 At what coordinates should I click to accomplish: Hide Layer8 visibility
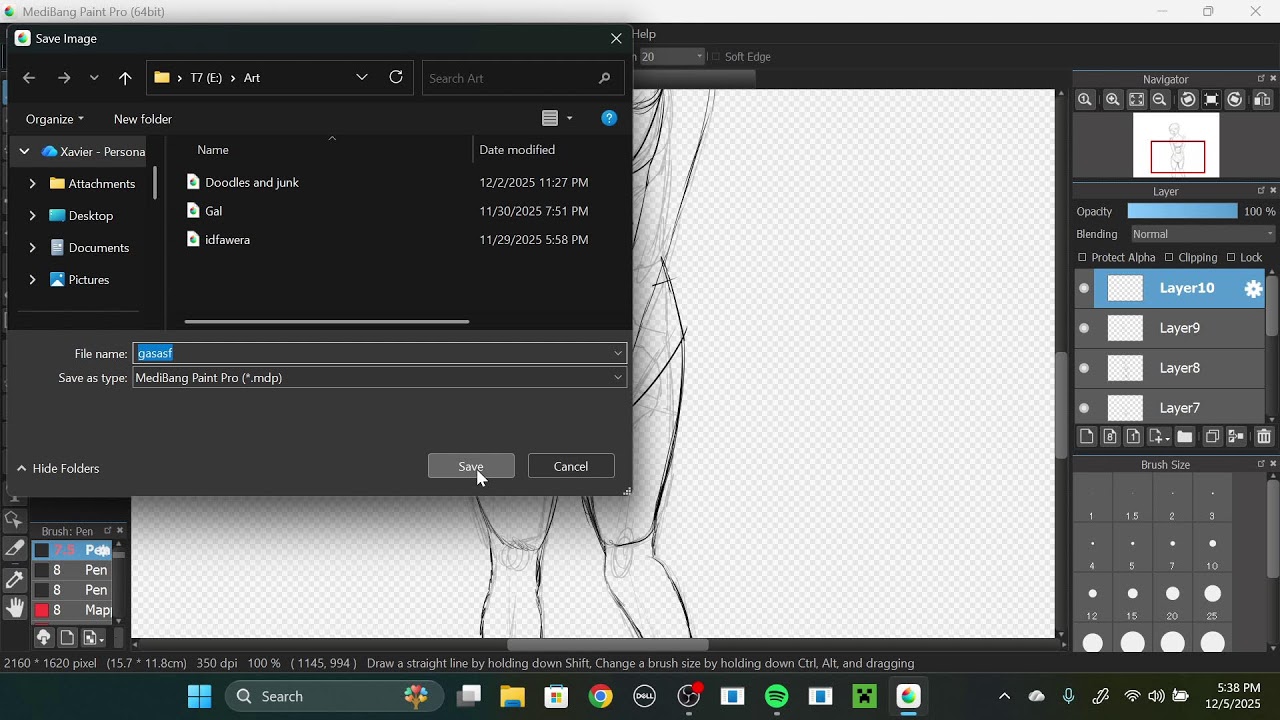click(x=1084, y=368)
